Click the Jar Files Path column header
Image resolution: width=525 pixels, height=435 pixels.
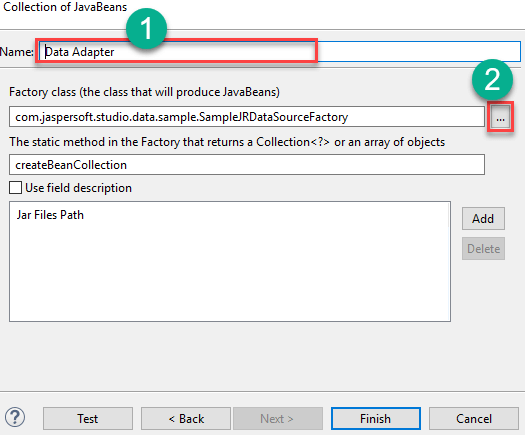50,215
